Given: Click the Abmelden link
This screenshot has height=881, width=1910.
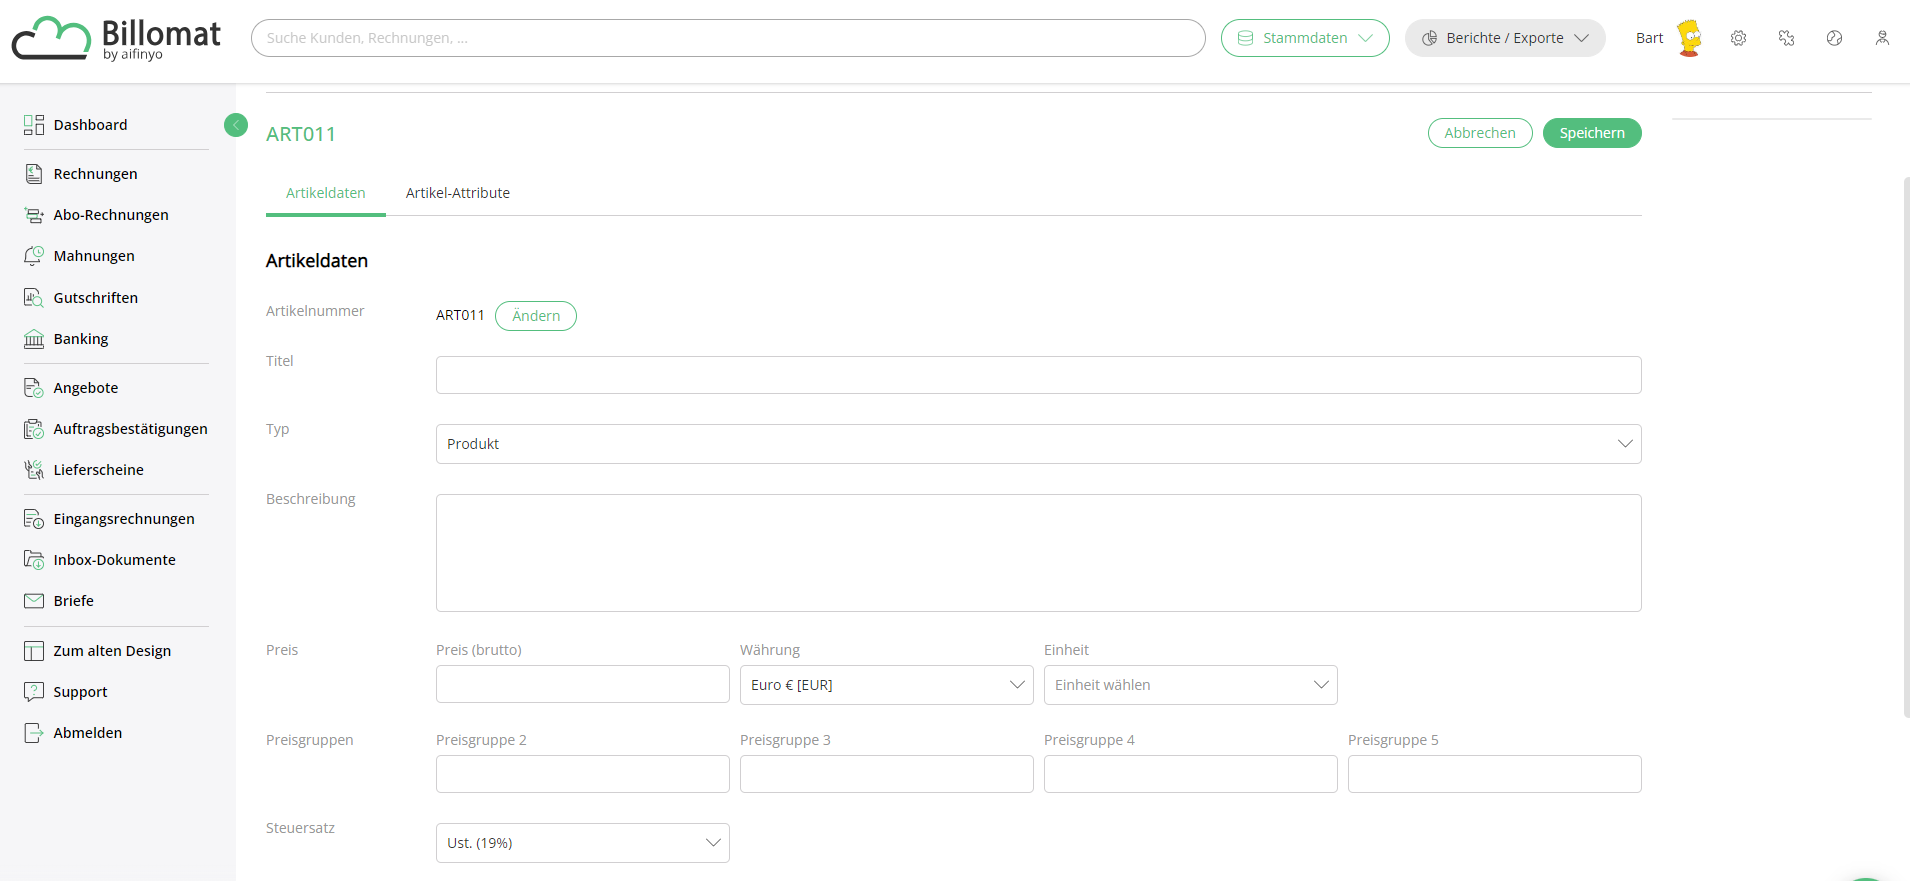Looking at the screenshot, I should pyautogui.click(x=88, y=733).
